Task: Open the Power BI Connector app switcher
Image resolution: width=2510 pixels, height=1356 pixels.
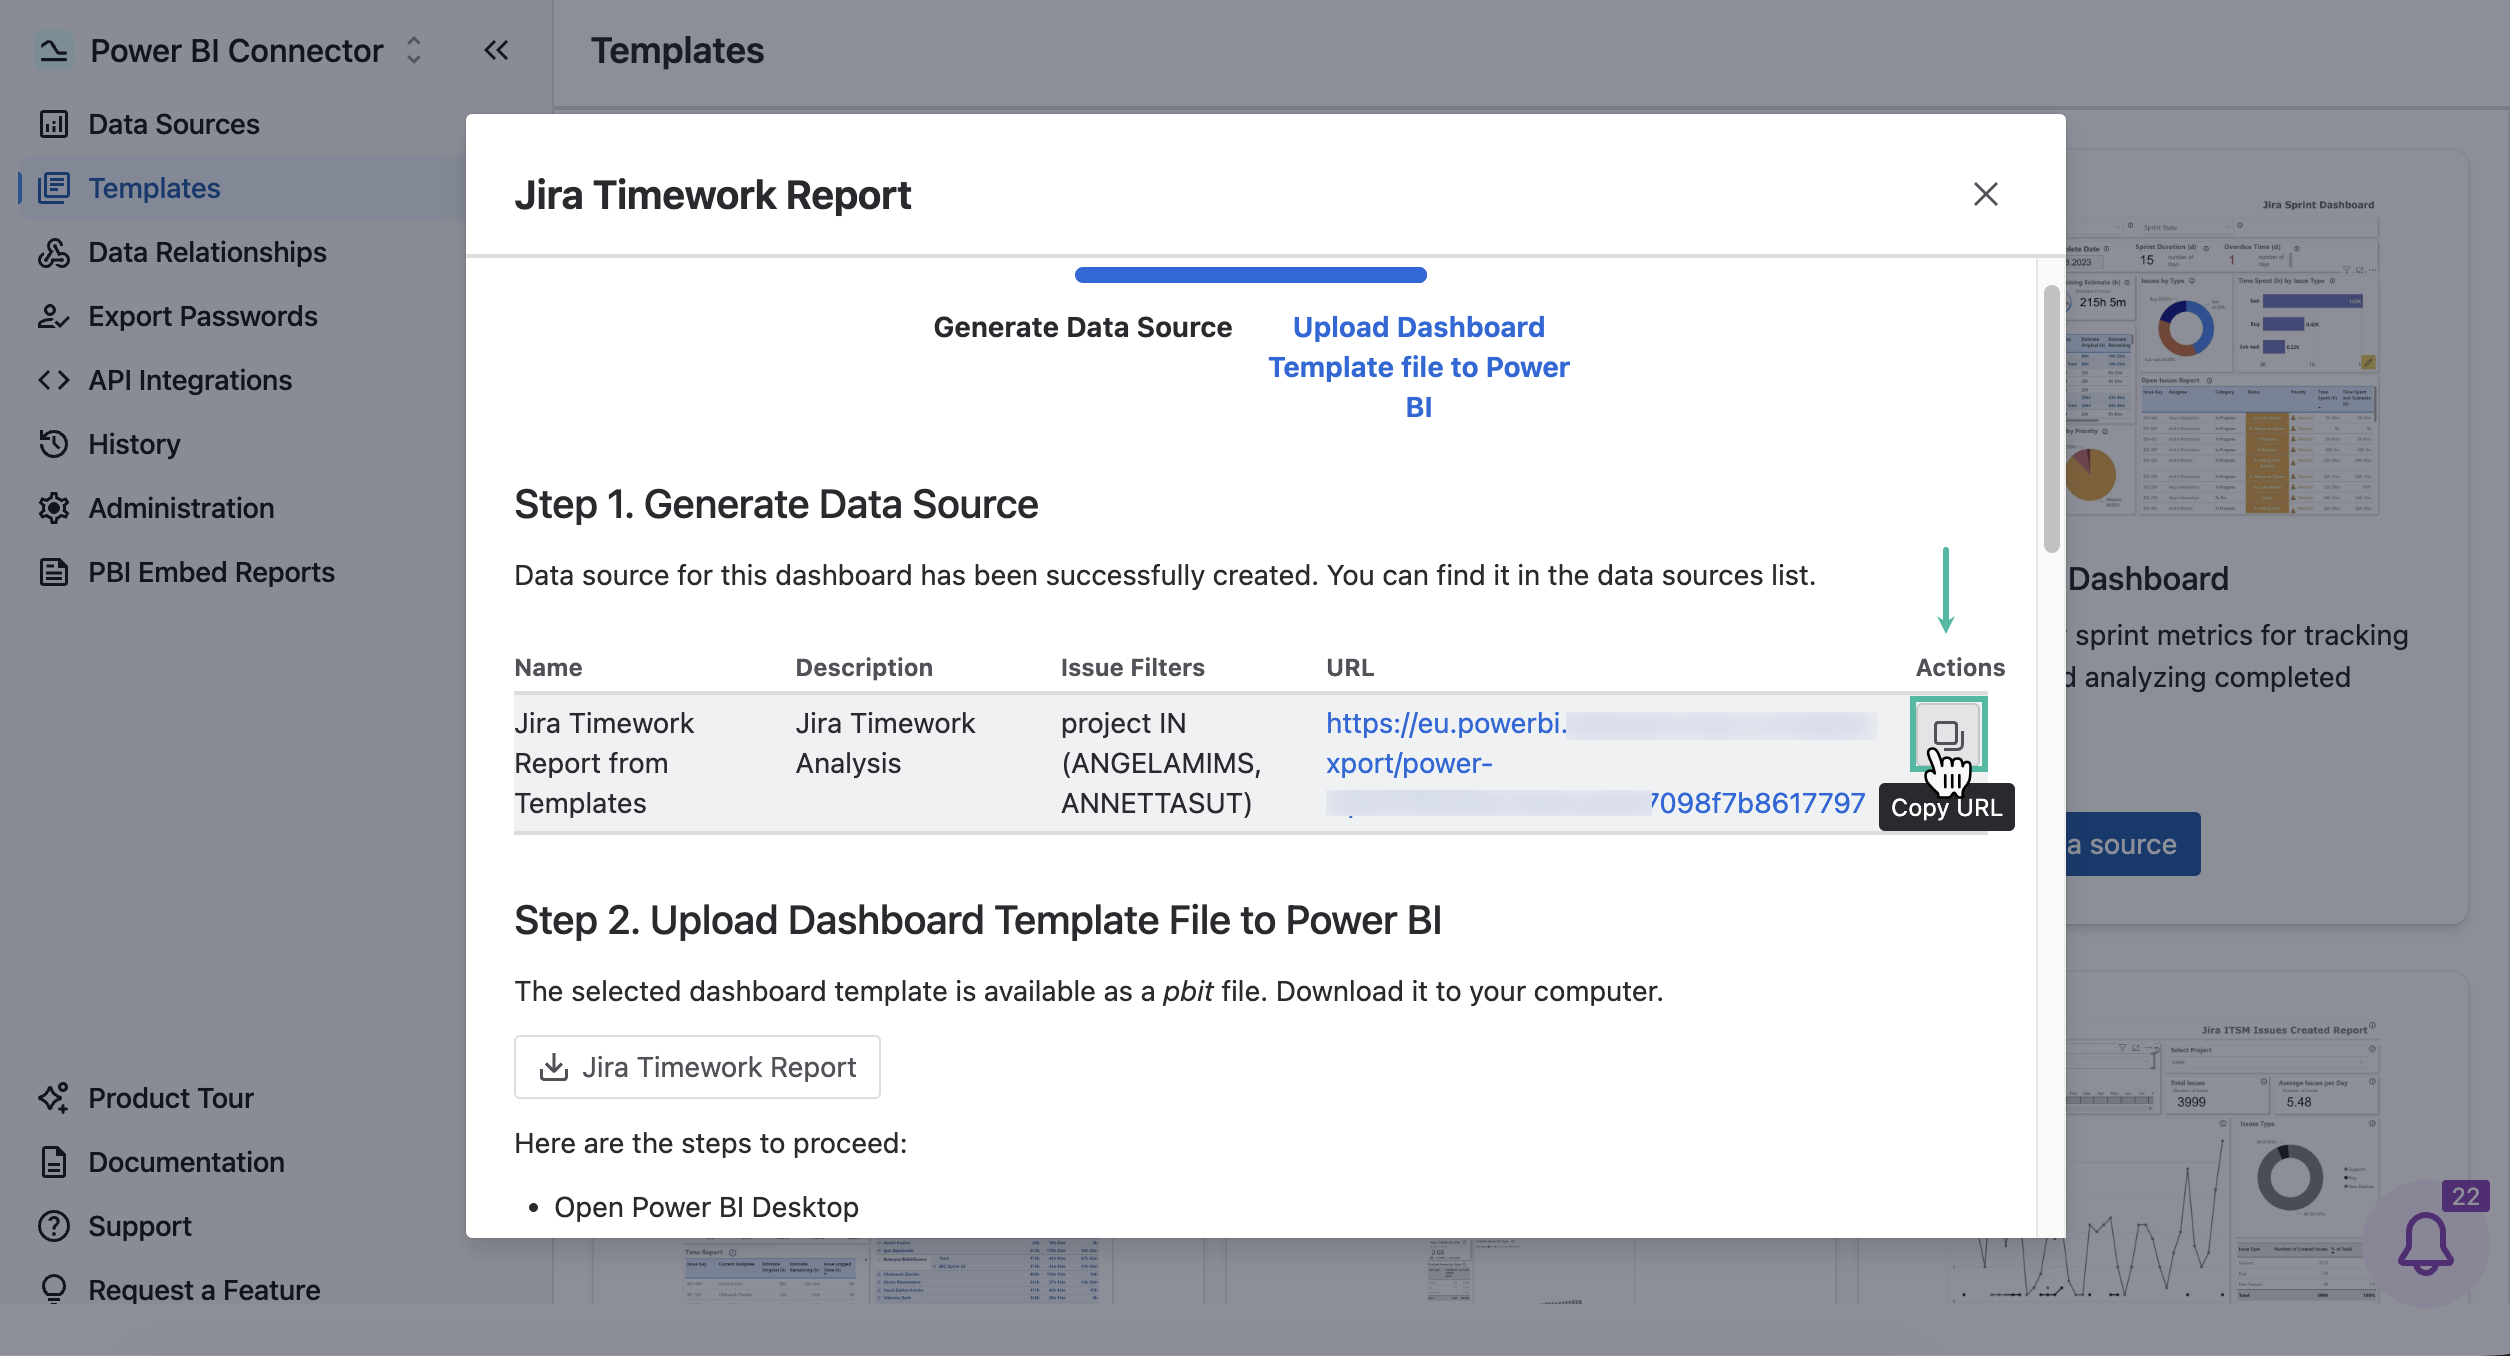Action: click(x=414, y=50)
